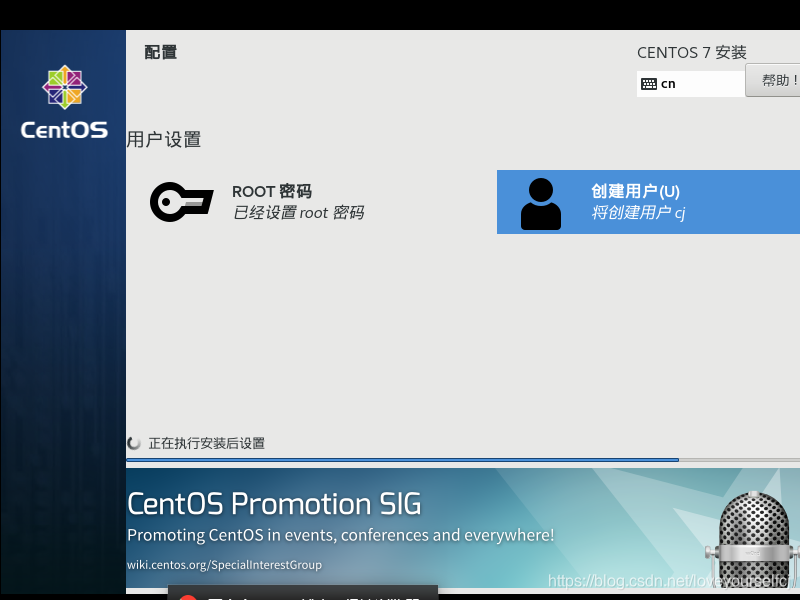The image size is (800, 600).
Task: Open the 帮助 help button
Action: point(772,80)
